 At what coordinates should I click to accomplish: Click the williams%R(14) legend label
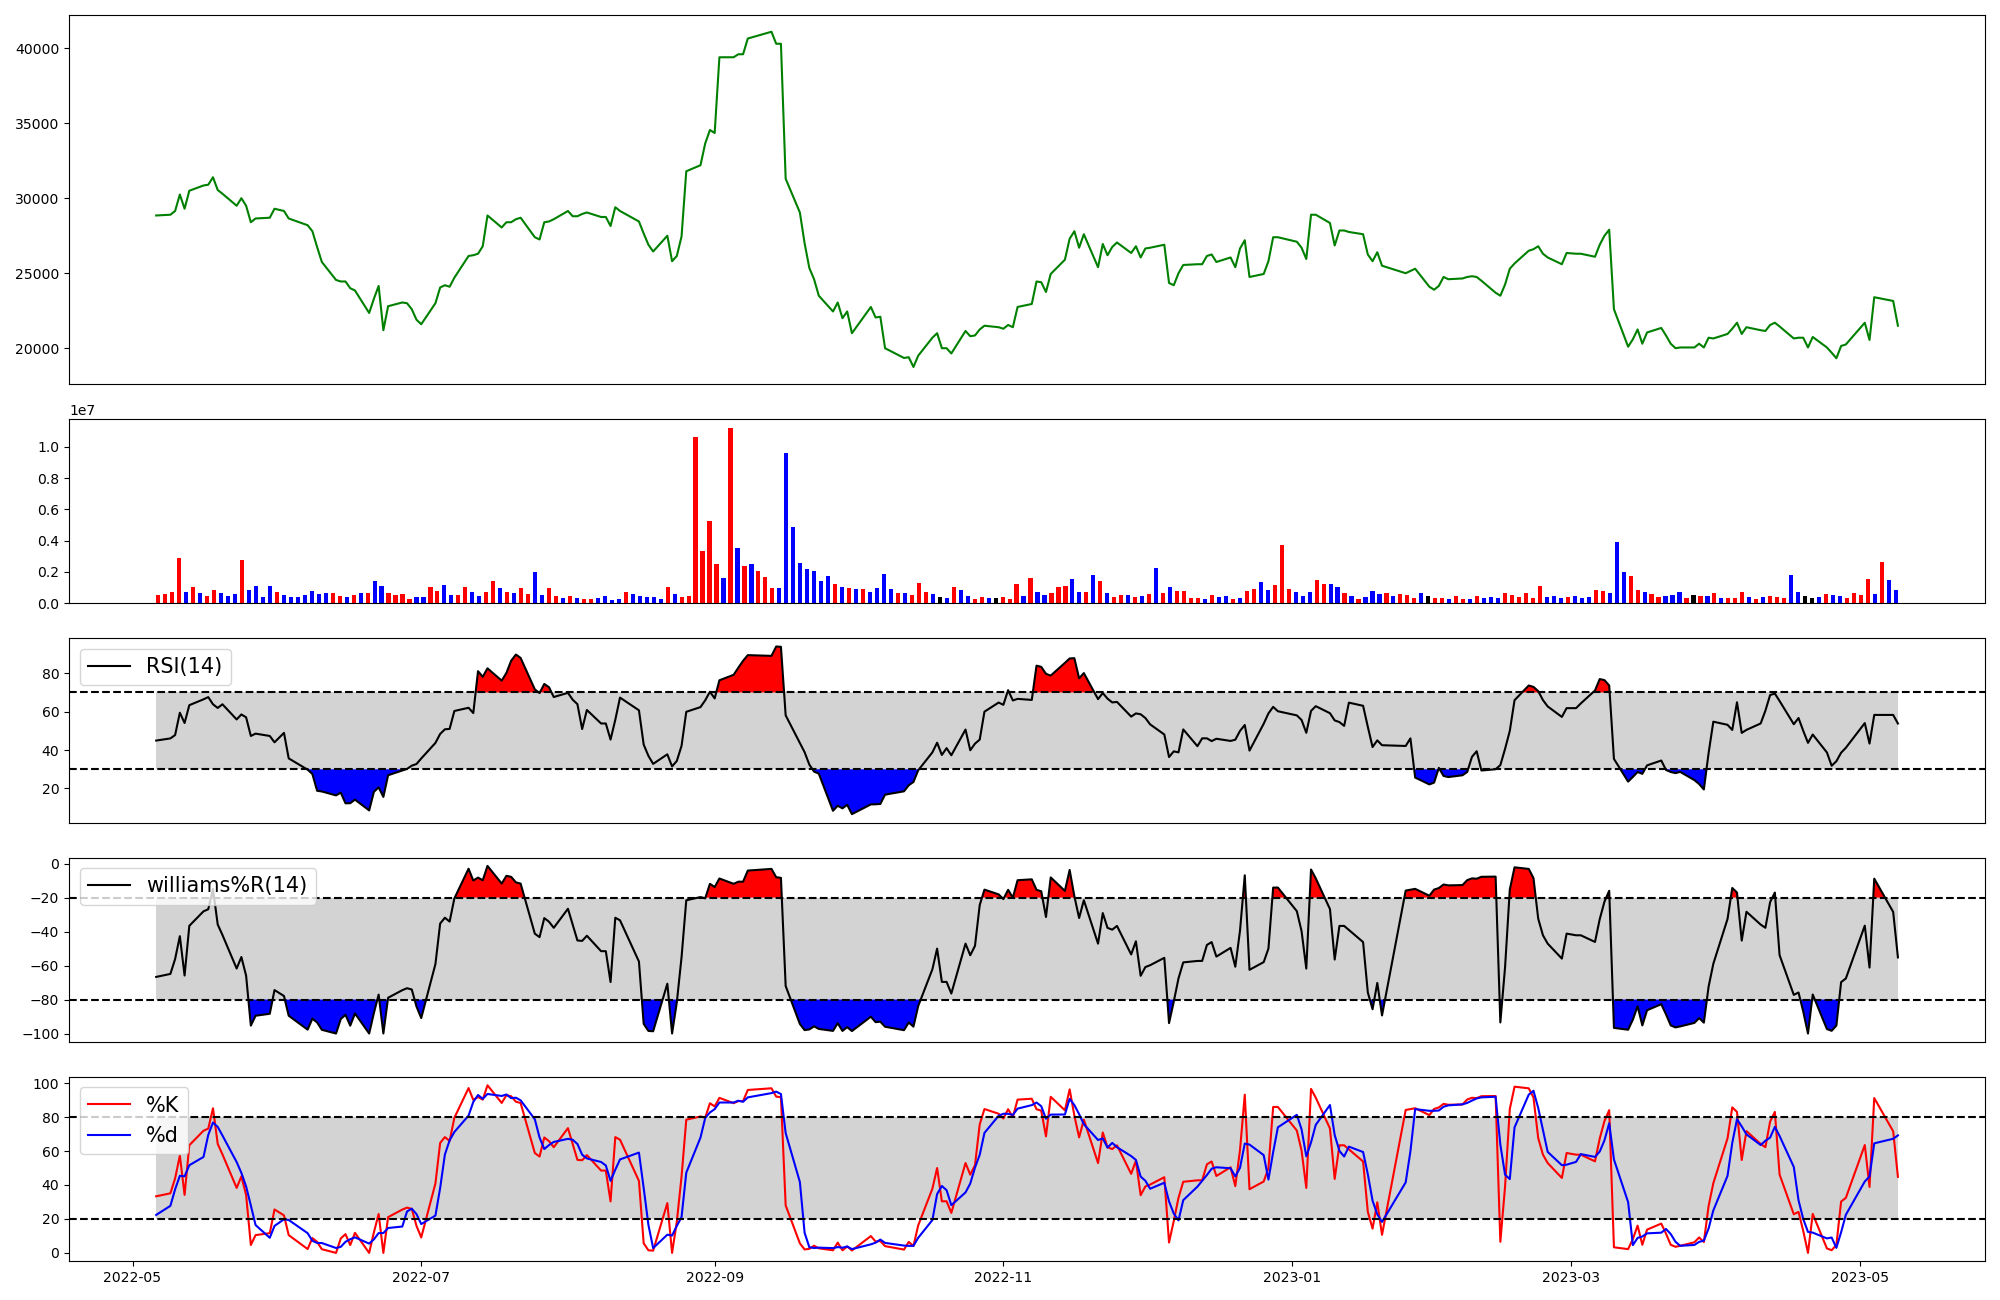(226, 885)
